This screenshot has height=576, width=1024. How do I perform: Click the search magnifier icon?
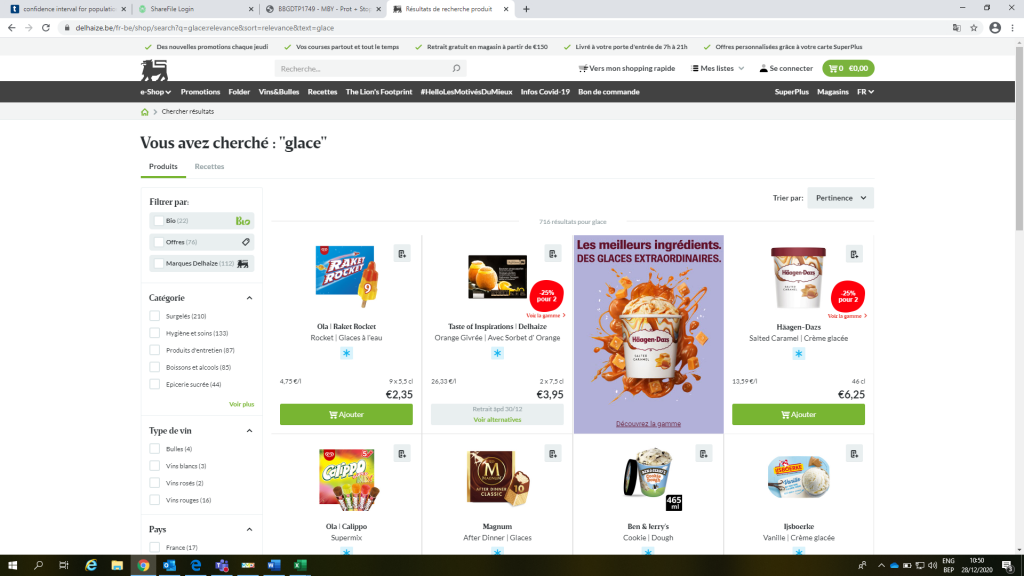(456, 68)
